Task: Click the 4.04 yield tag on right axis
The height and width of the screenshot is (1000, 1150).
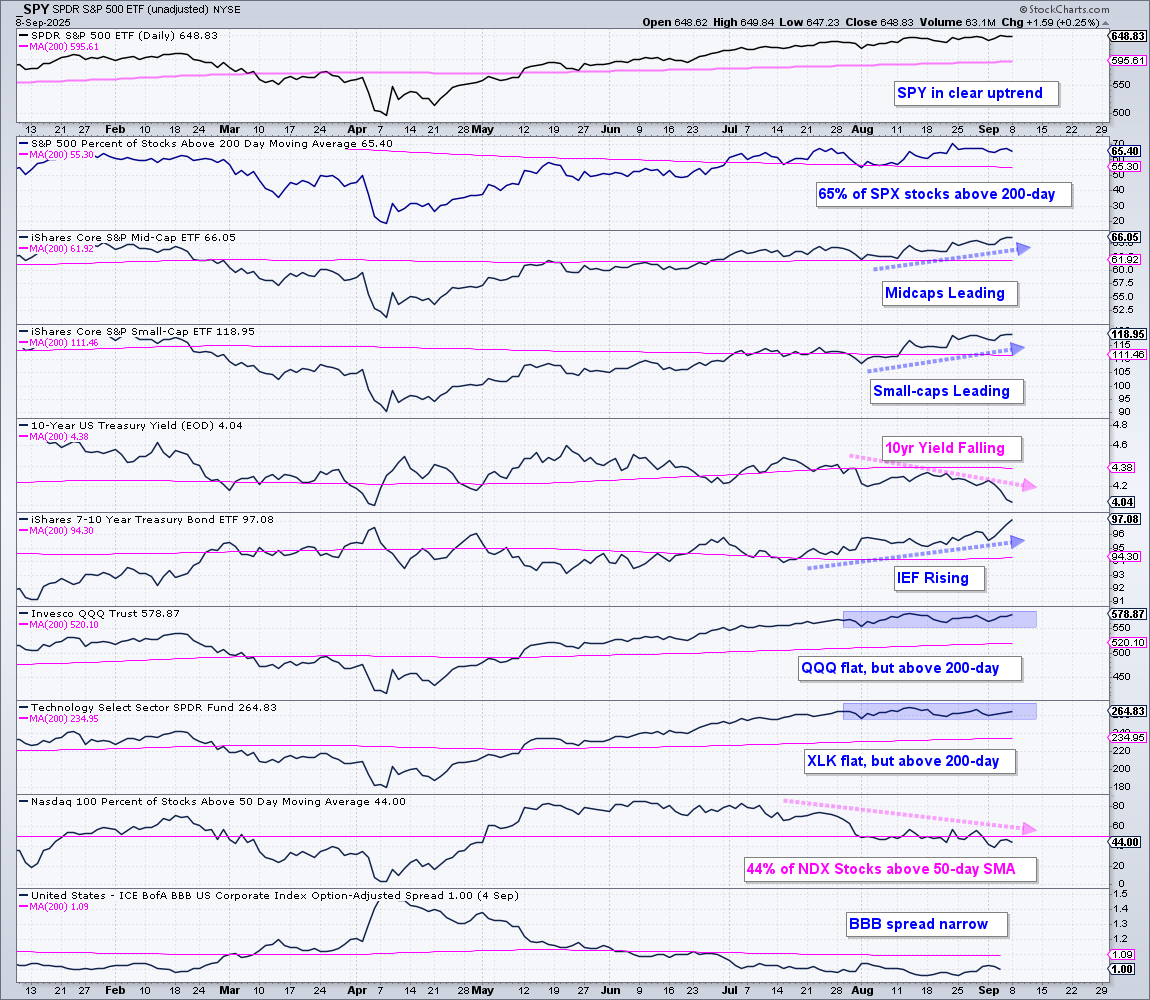Action: (1122, 503)
